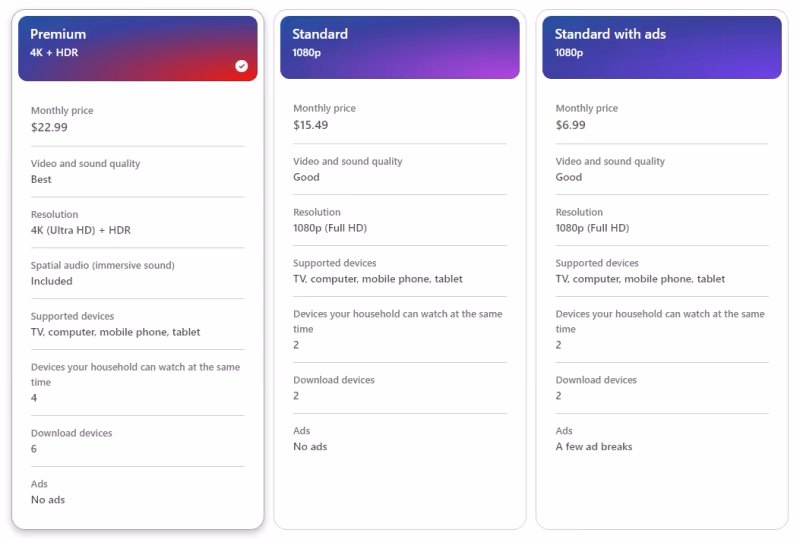This screenshot has width=800, height=539.
Task: Click the 'A few ad breaks' text
Action: pos(594,447)
